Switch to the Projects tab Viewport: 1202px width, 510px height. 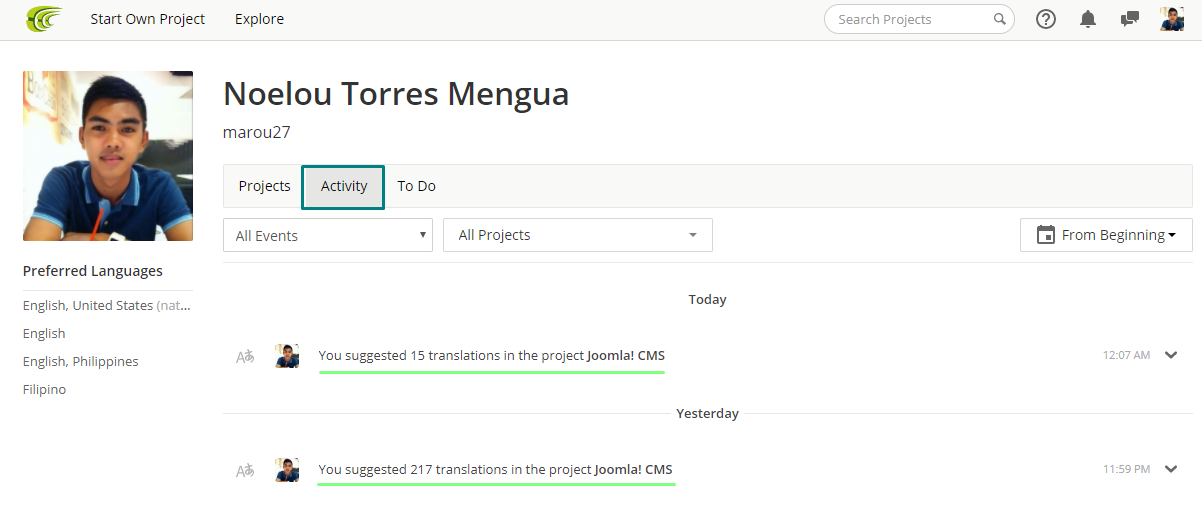[x=264, y=186]
